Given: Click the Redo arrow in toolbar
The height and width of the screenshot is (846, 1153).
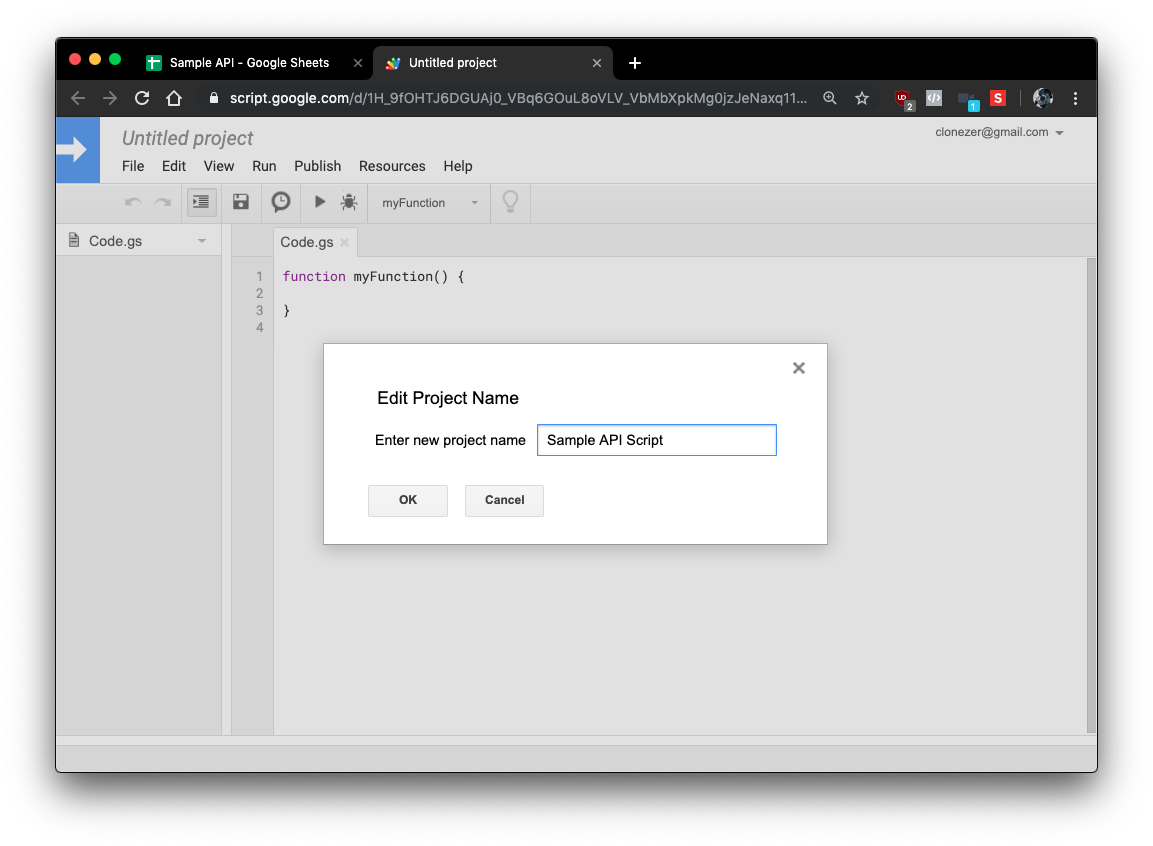Looking at the screenshot, I should [x=163, y=202].
